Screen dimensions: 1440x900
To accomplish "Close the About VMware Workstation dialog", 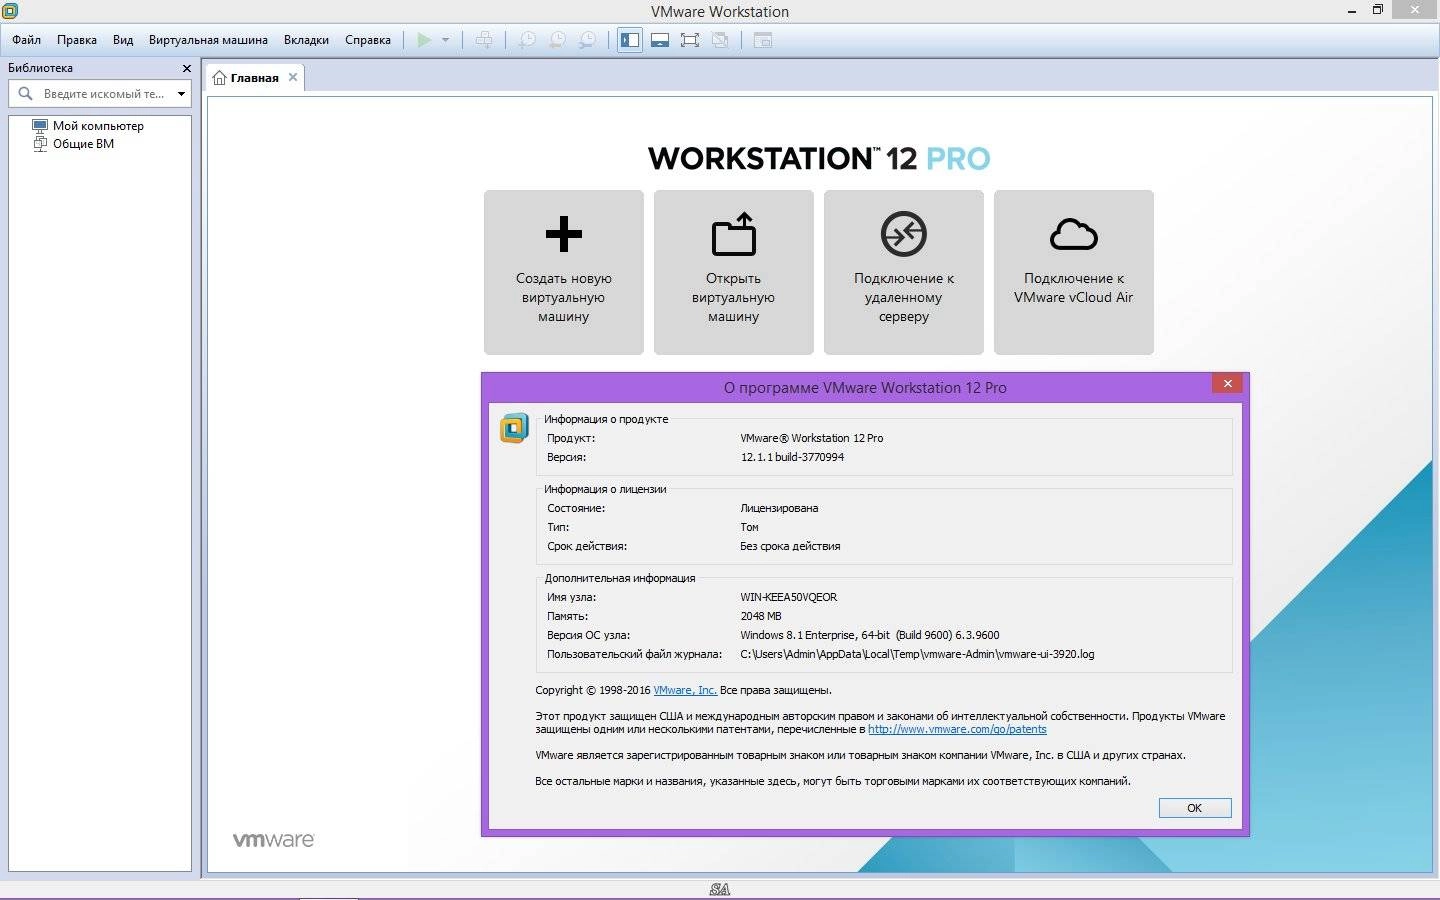I will point(1227,384).
